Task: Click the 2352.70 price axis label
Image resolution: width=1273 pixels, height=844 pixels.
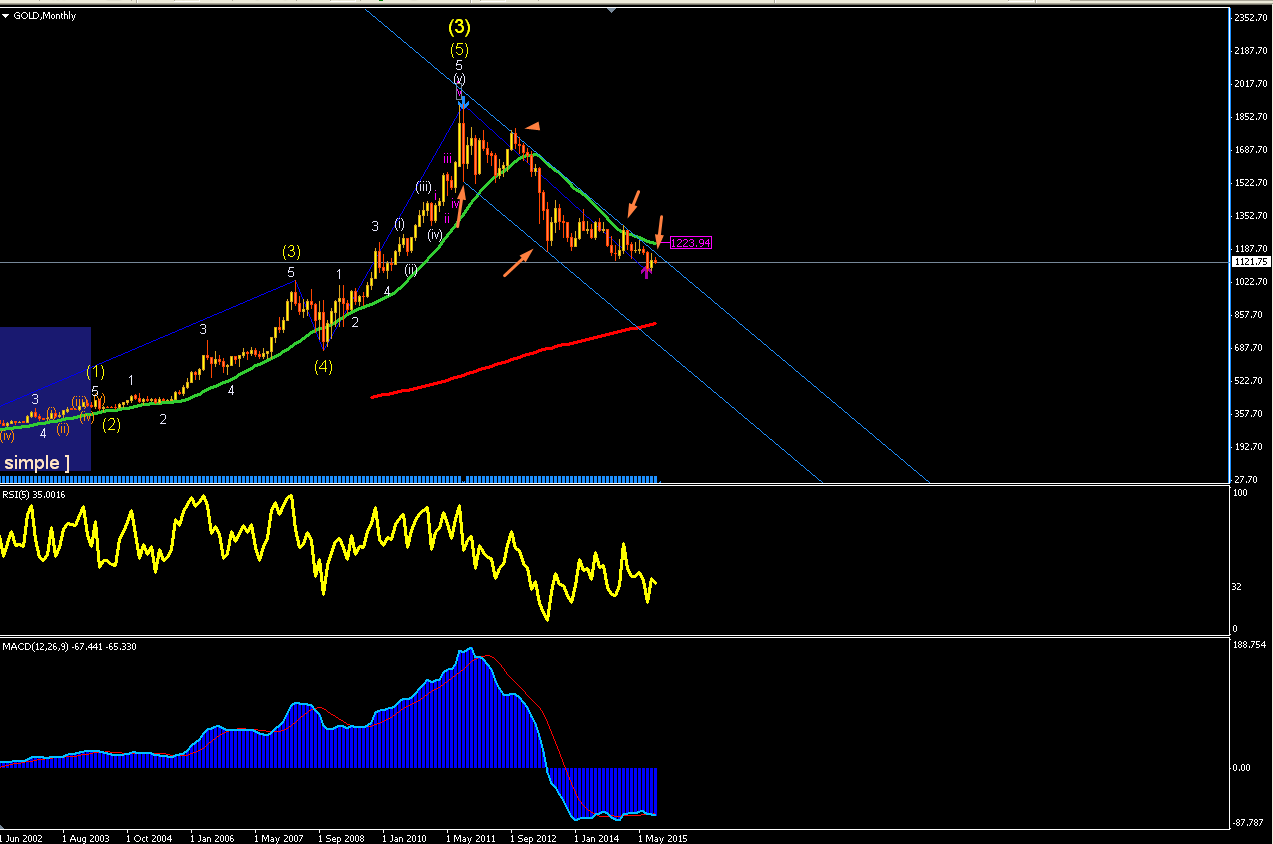Action: [1251, 18]
